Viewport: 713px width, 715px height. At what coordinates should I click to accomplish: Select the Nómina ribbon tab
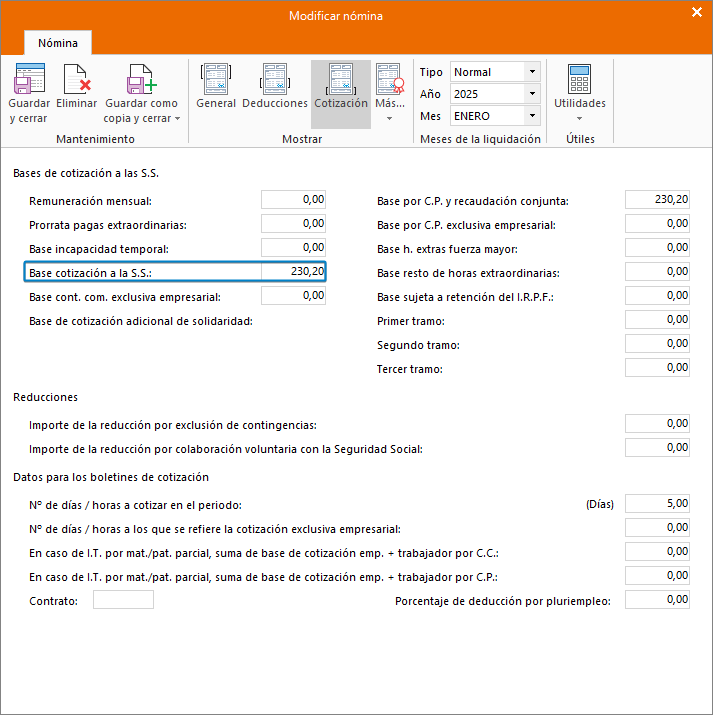click(58, 43)
